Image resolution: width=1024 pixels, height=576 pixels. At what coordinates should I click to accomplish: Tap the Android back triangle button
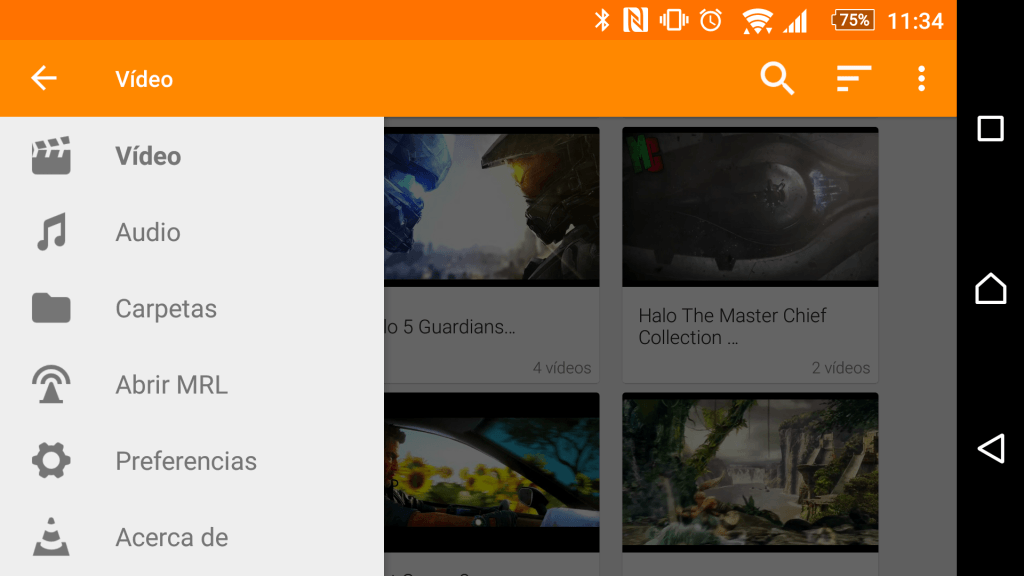pyautogui.click(x=990, y=449)
